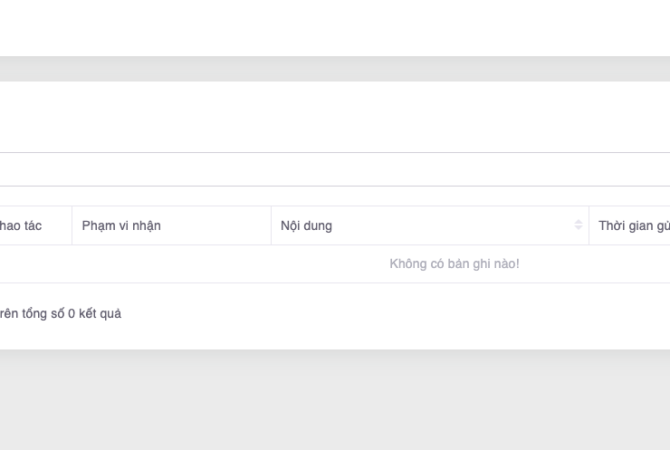Click blank panel area above filter field
Image resolution: width=670 pixels, height=450 pixels.
[x=335, y=115]
